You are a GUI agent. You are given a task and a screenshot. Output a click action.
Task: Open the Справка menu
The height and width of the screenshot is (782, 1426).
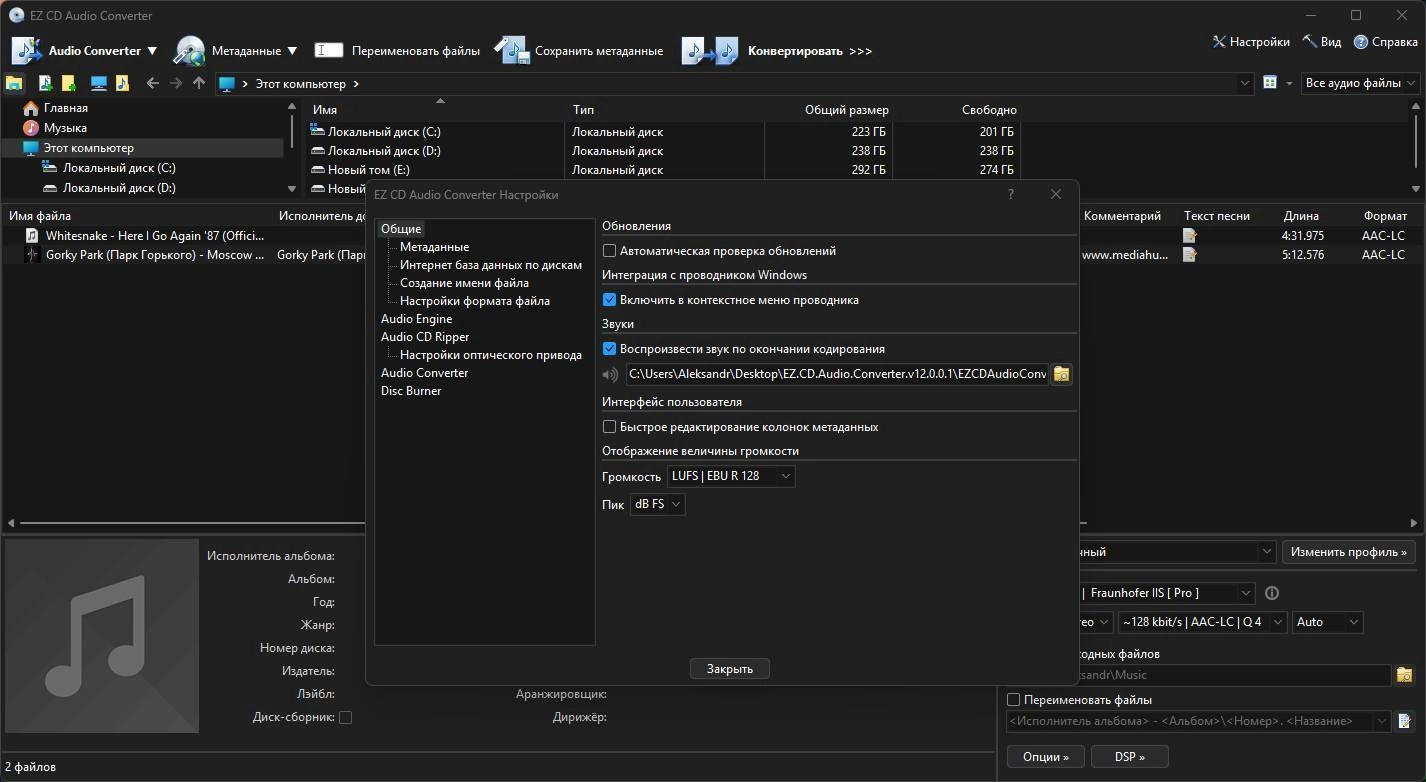(1386, 42)
